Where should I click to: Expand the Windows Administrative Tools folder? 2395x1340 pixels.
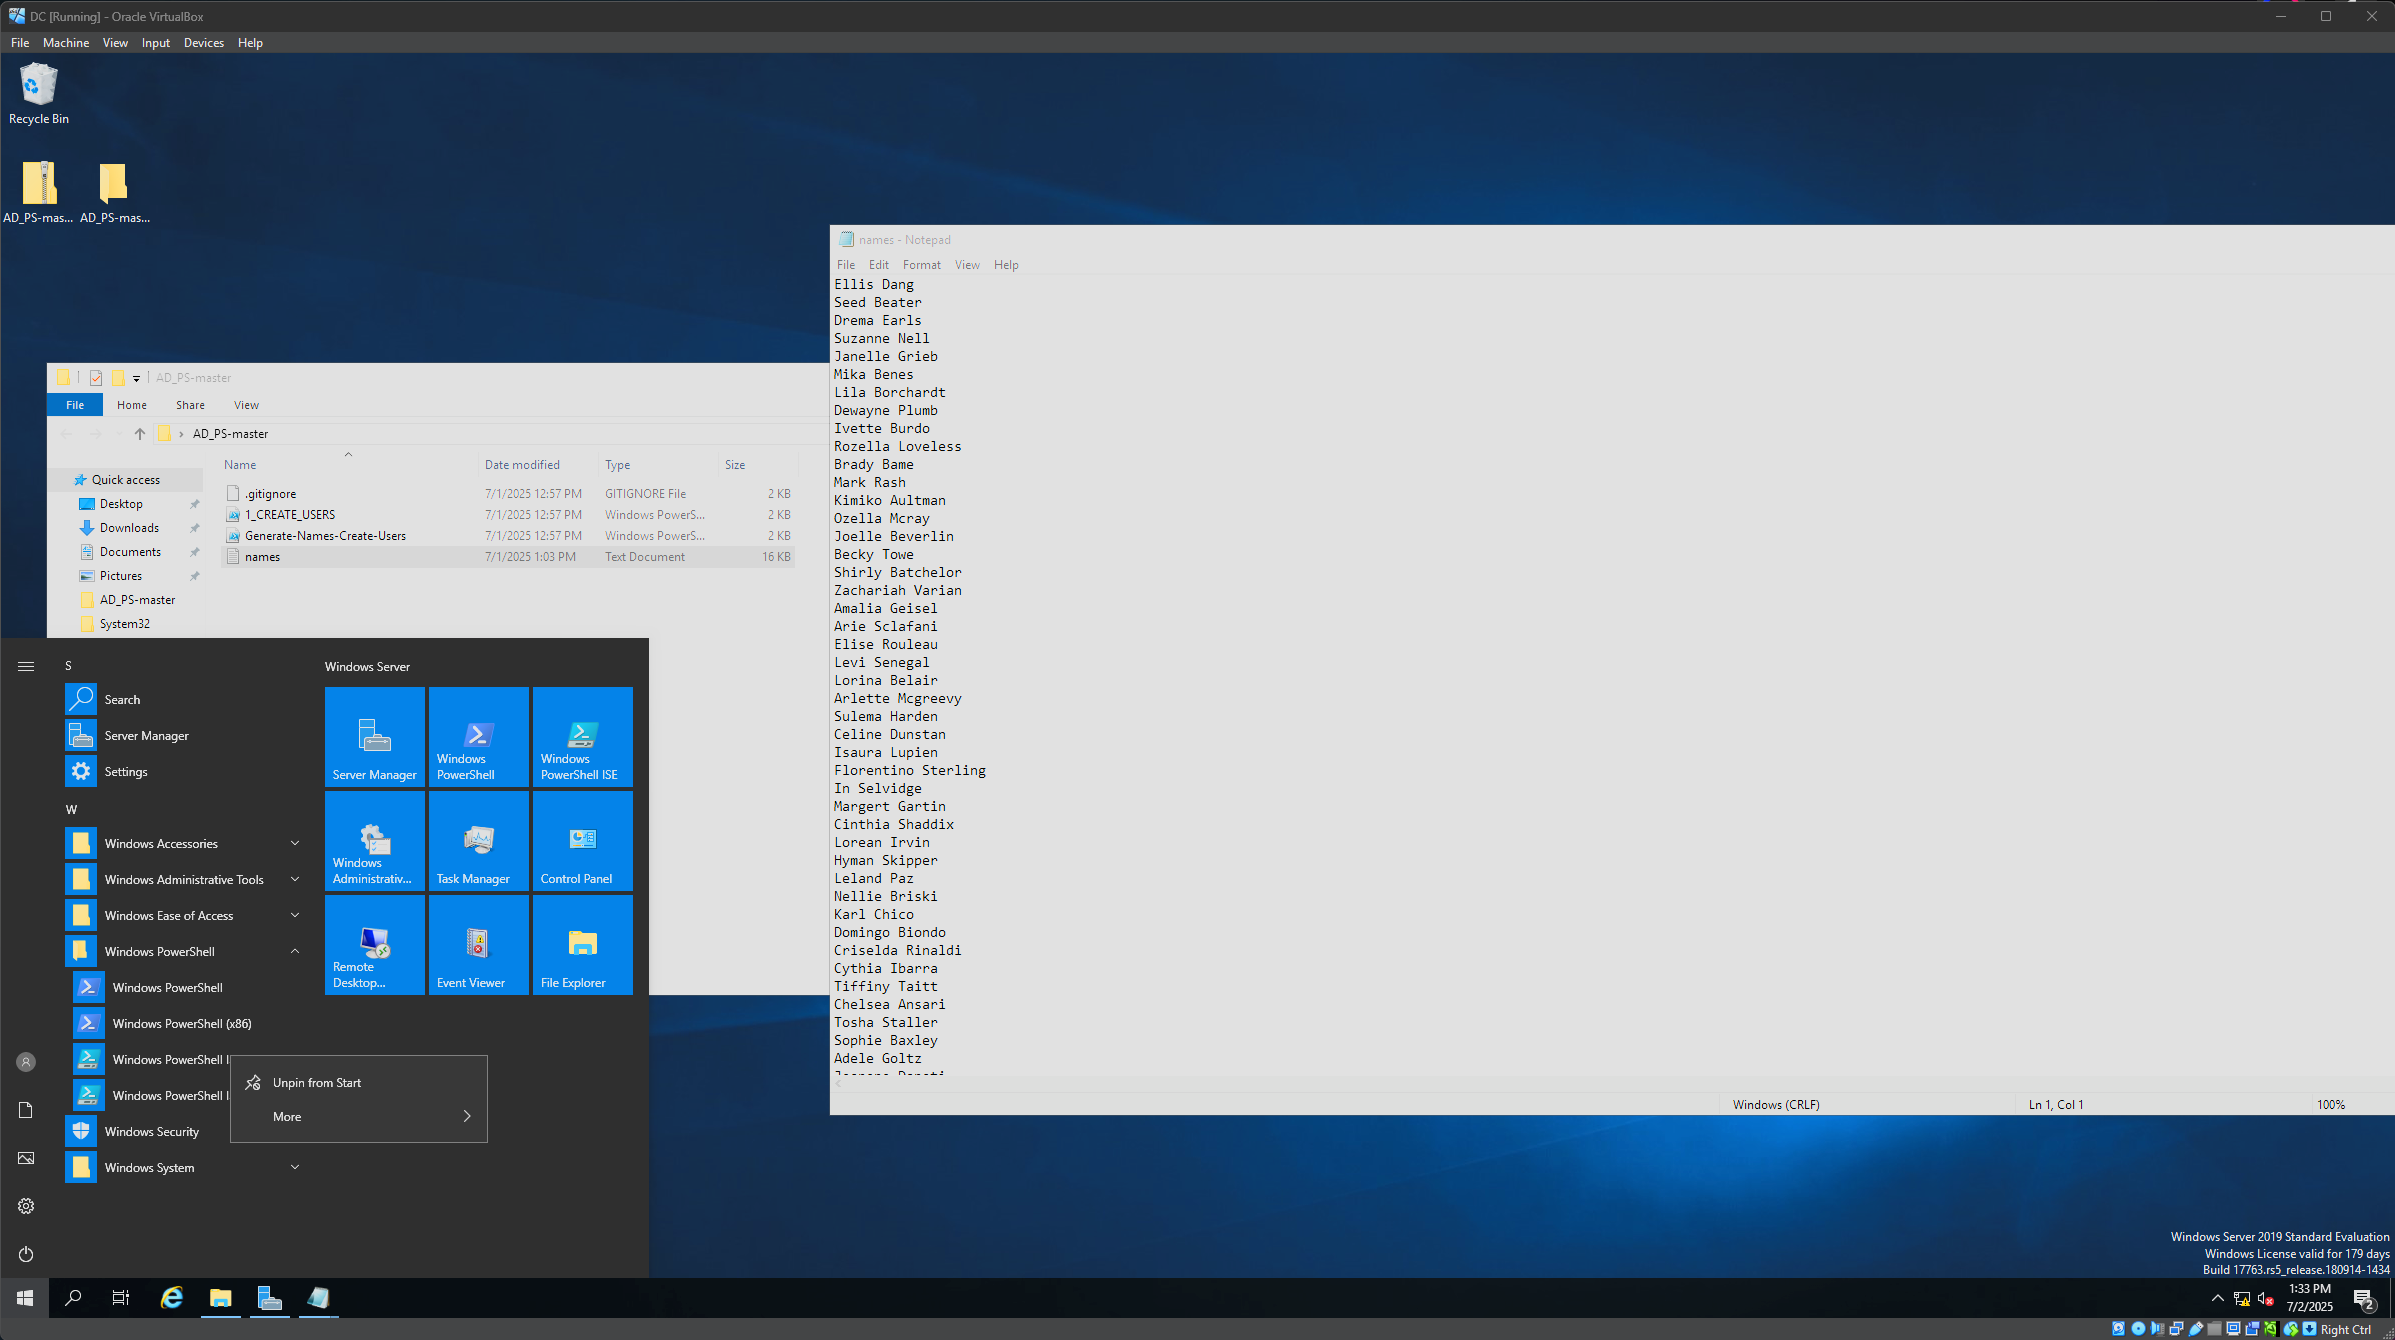[185, 879]
